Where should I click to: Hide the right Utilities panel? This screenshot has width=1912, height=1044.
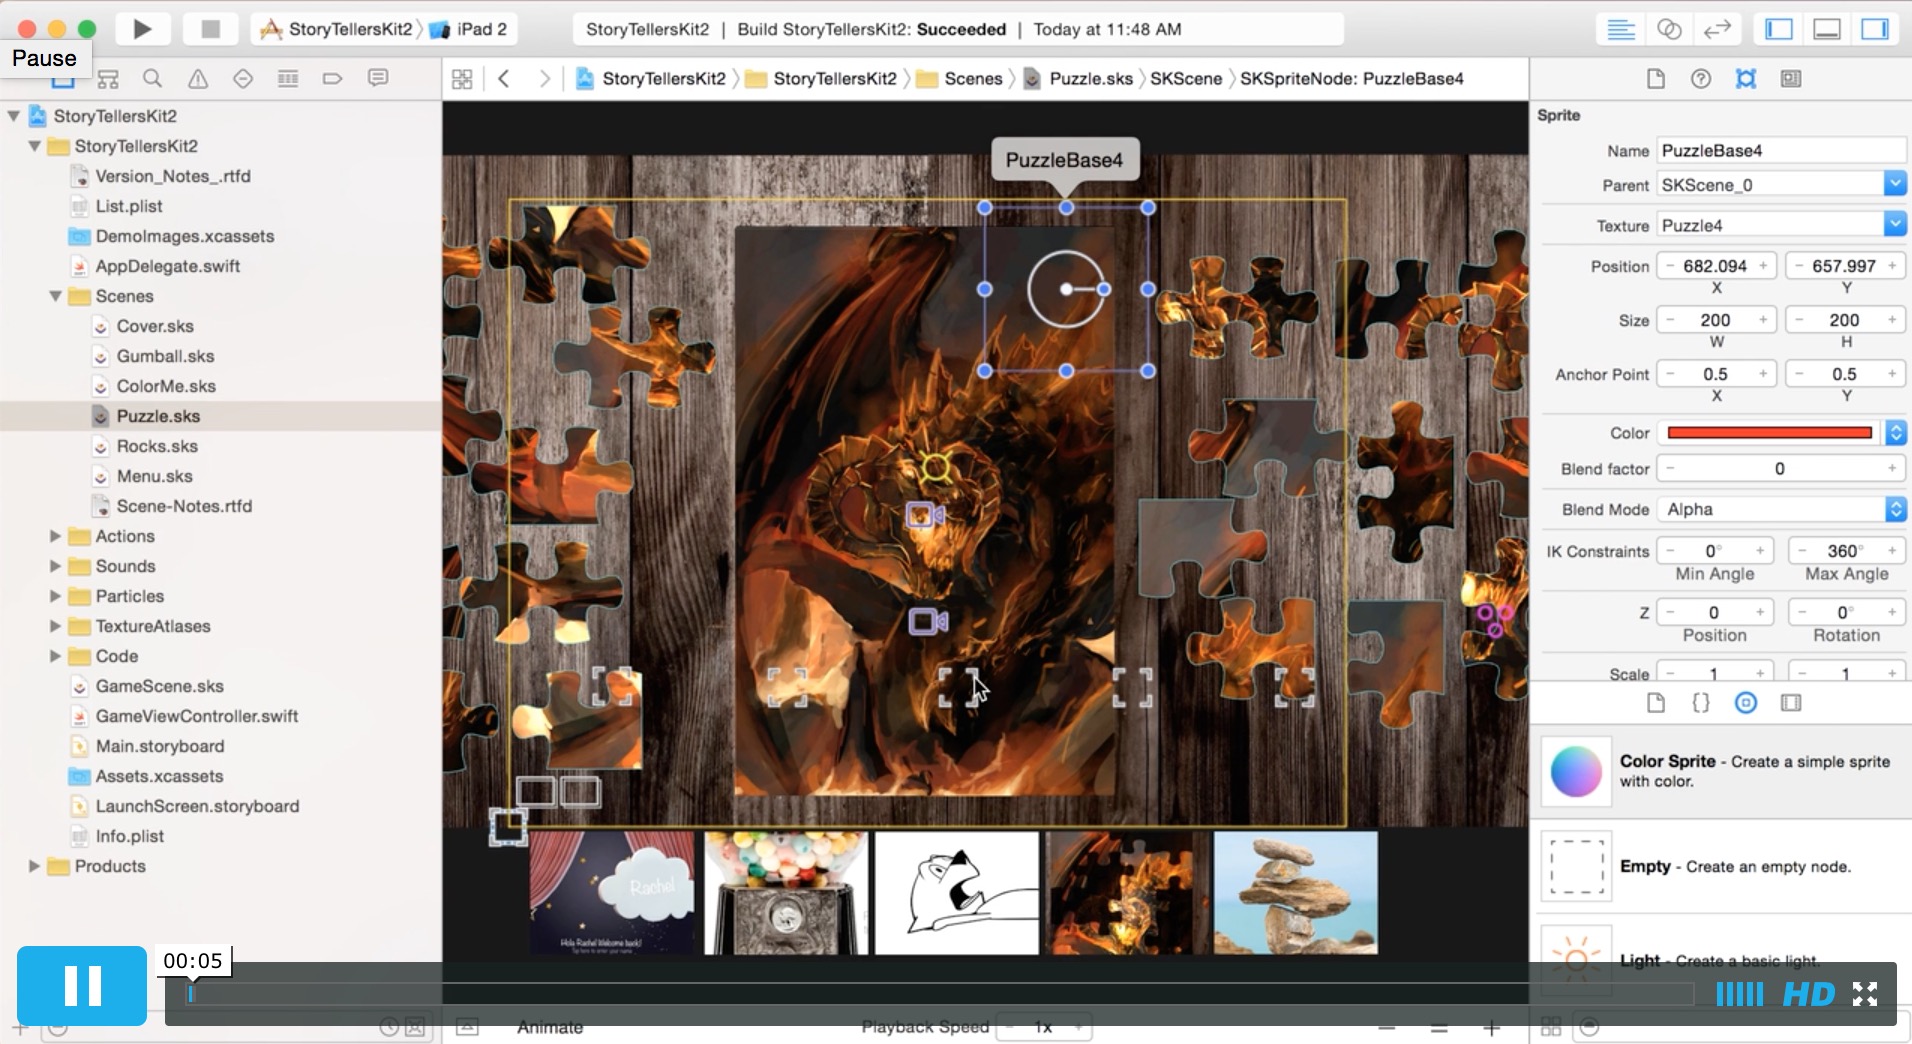1874,29
